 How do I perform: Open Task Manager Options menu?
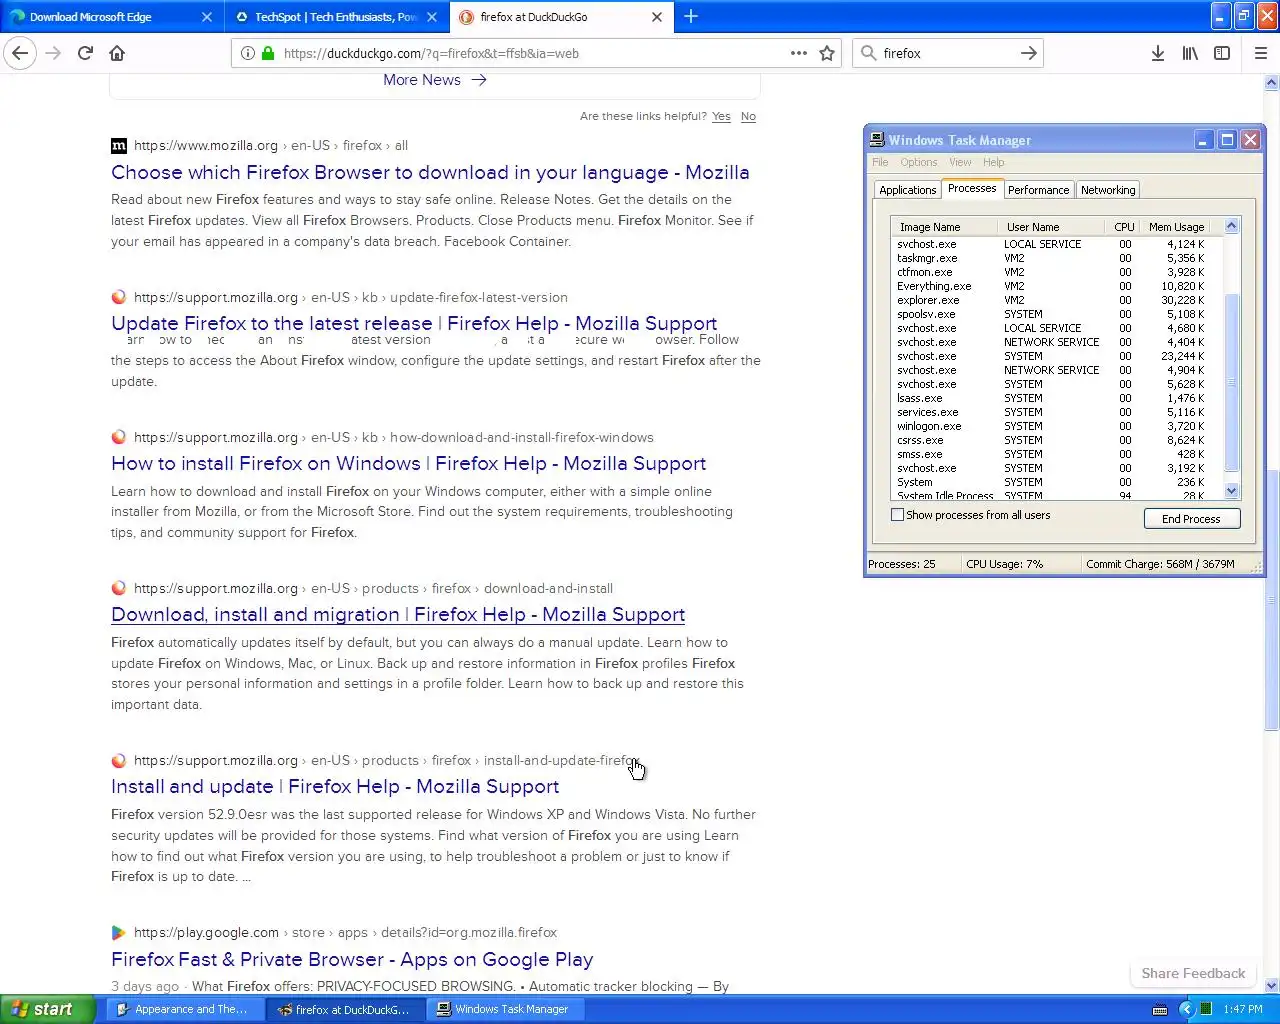pyautogui.click(x=918, y=162)
